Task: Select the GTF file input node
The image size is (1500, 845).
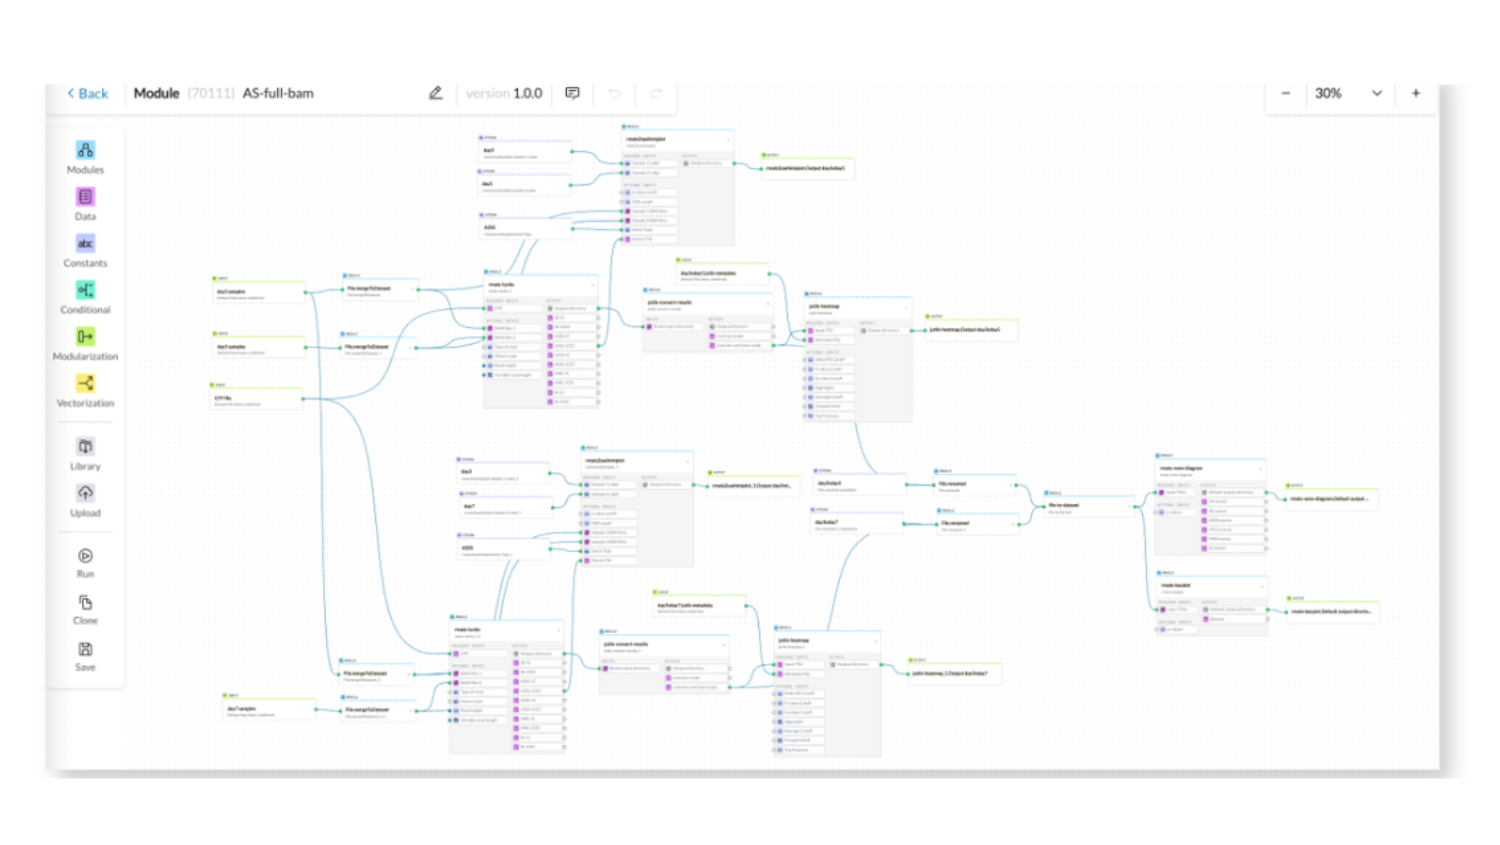Action: pos(256,399)
